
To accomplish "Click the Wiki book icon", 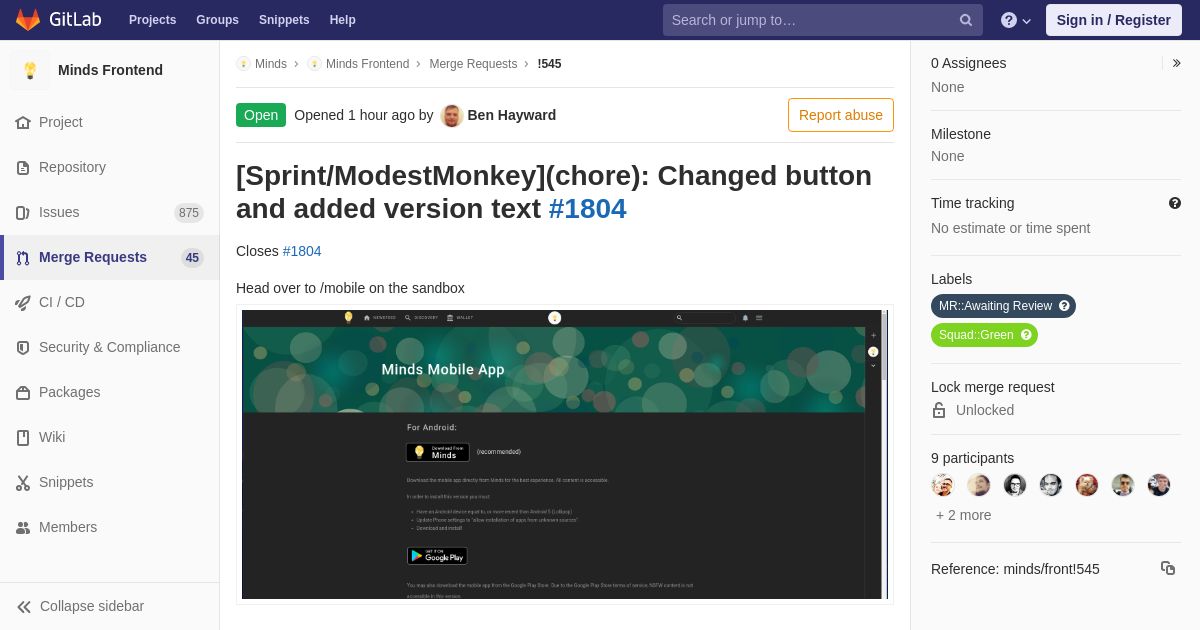I will pos(23,437).
